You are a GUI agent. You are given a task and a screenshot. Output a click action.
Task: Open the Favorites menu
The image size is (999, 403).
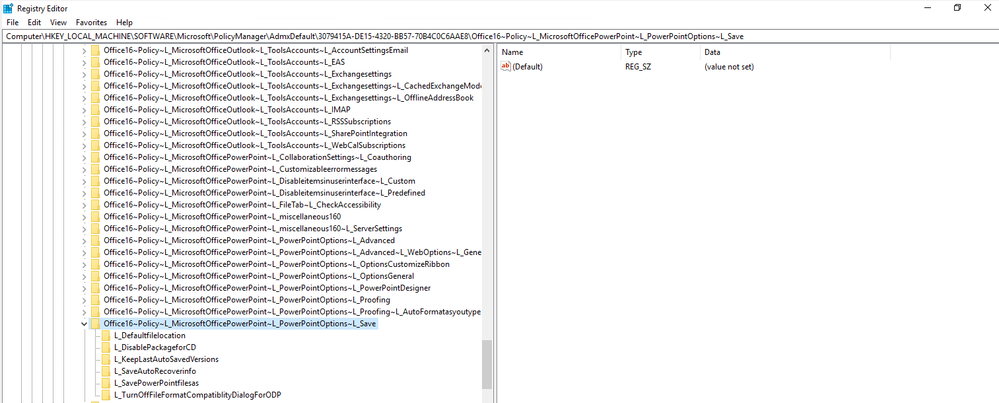[92, 22]
